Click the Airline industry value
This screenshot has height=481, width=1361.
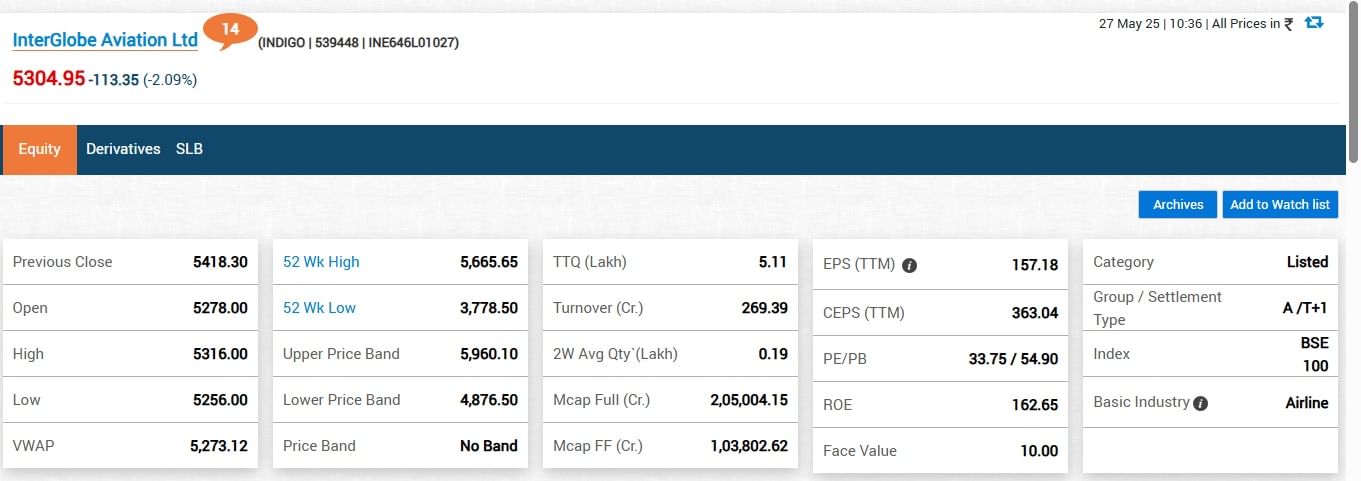[x=1306, y=403]
